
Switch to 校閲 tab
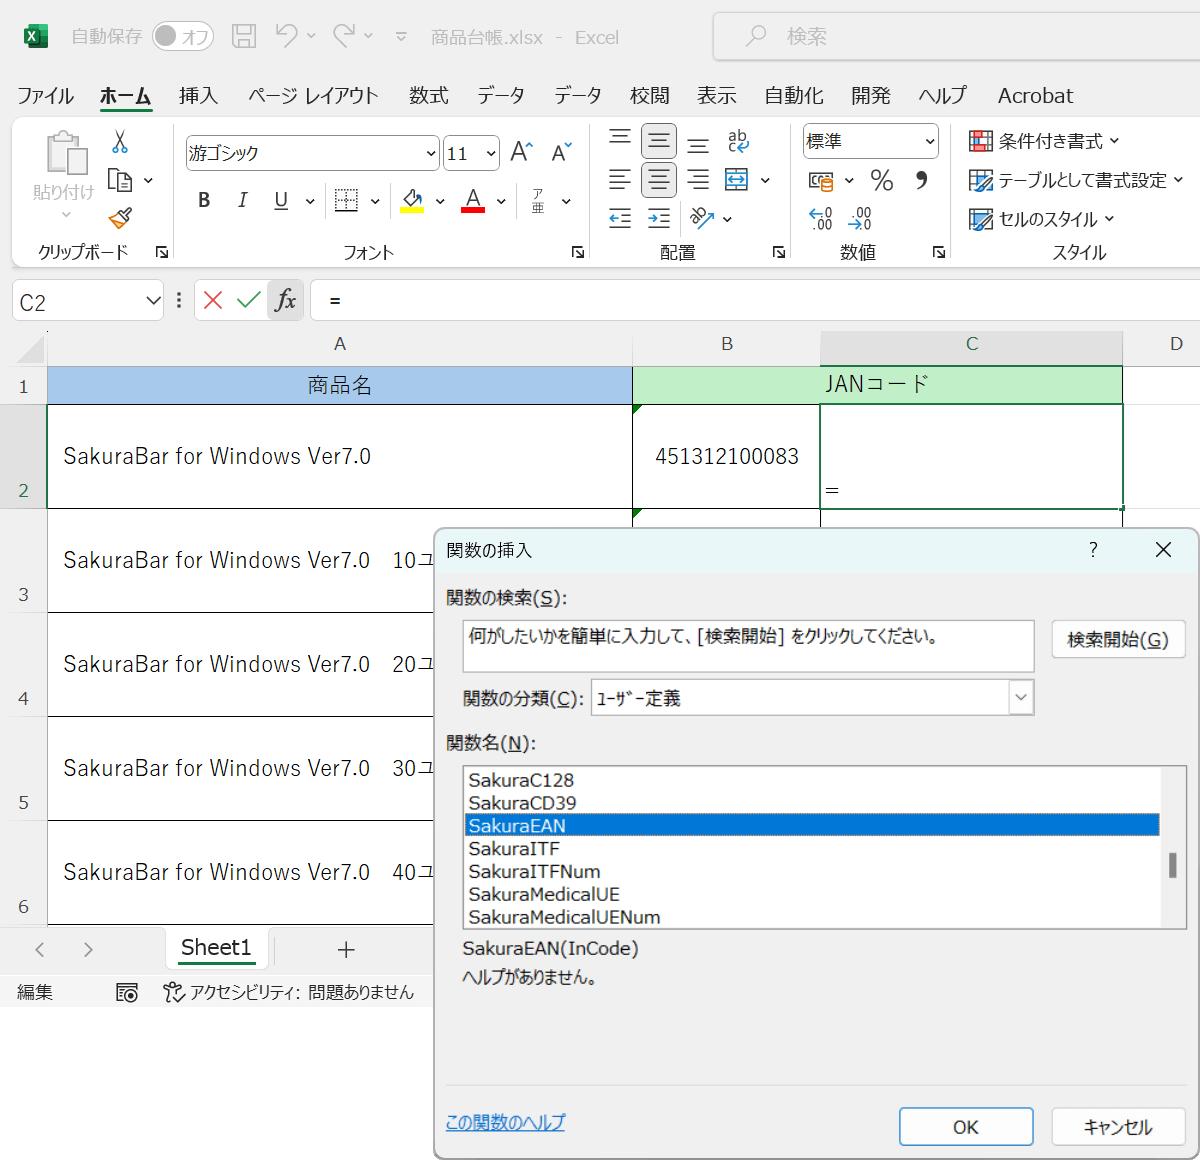pyautogui.click(x=650, y=96)
